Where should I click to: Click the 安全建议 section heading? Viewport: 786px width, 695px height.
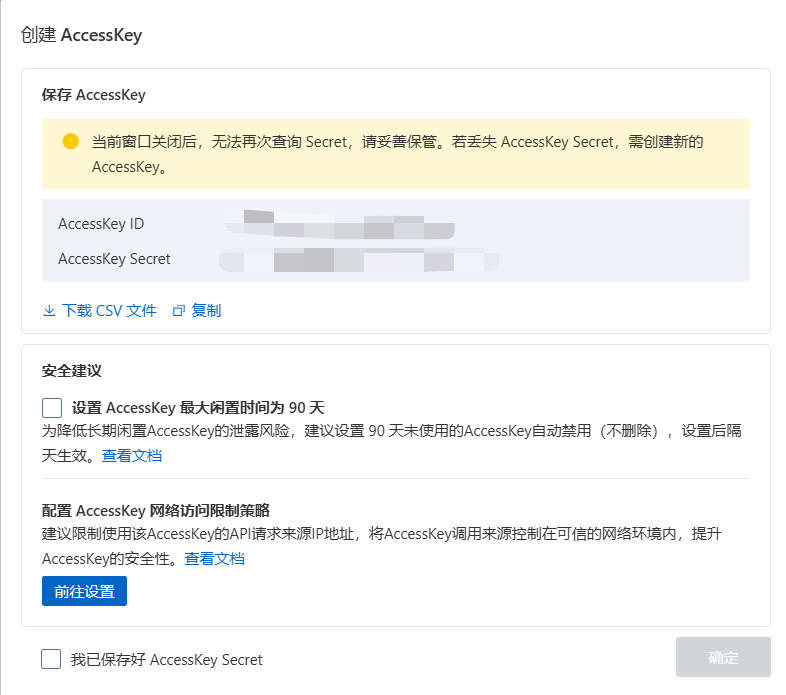click(x=72, y=371)
